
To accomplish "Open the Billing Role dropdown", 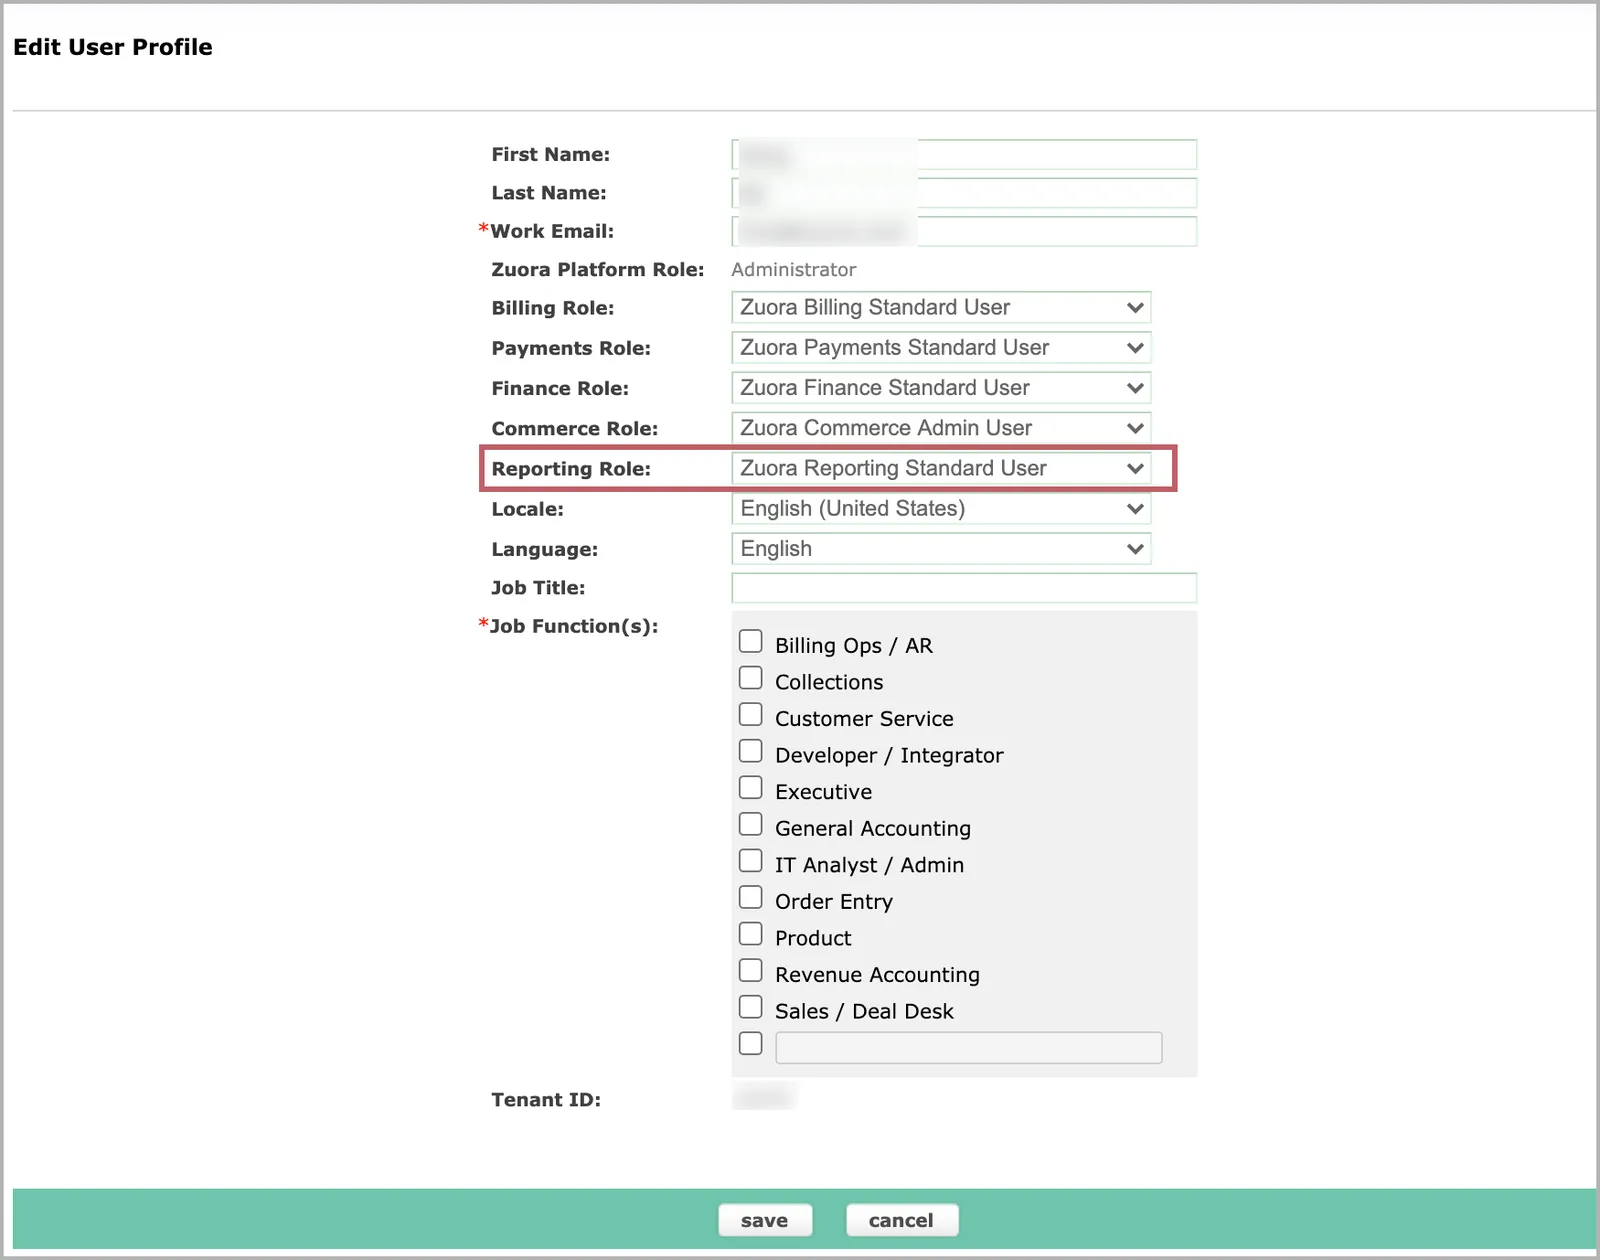I will point(941,307).
